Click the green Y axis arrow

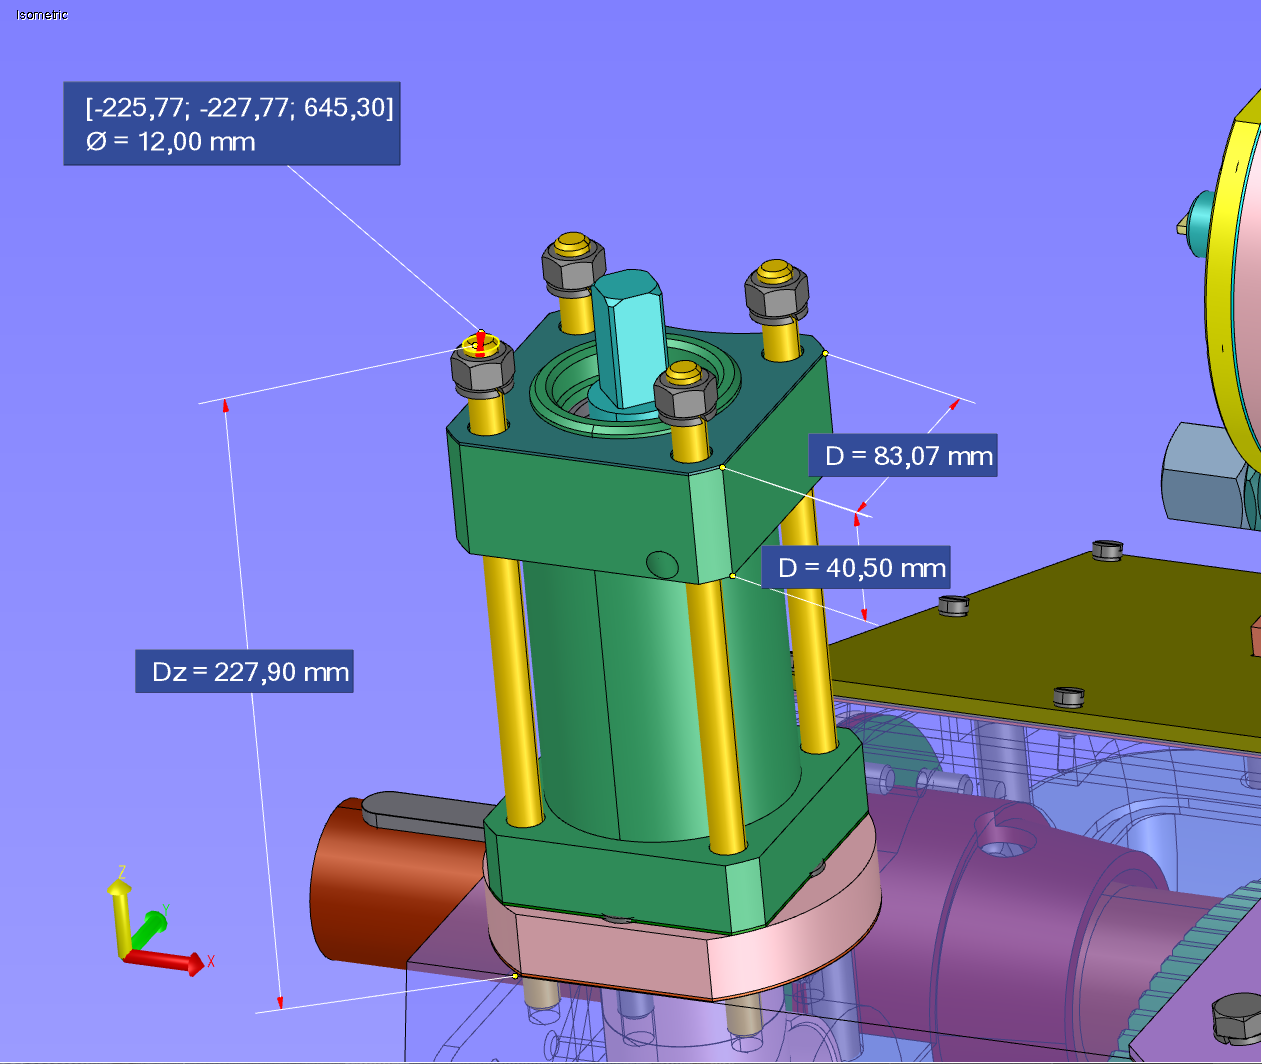[x=149, y=928]
